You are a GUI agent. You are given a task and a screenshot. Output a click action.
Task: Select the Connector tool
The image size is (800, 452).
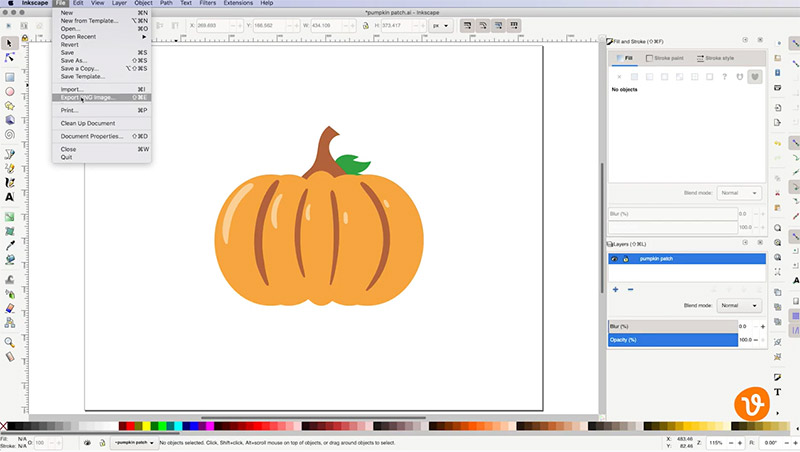9,322
